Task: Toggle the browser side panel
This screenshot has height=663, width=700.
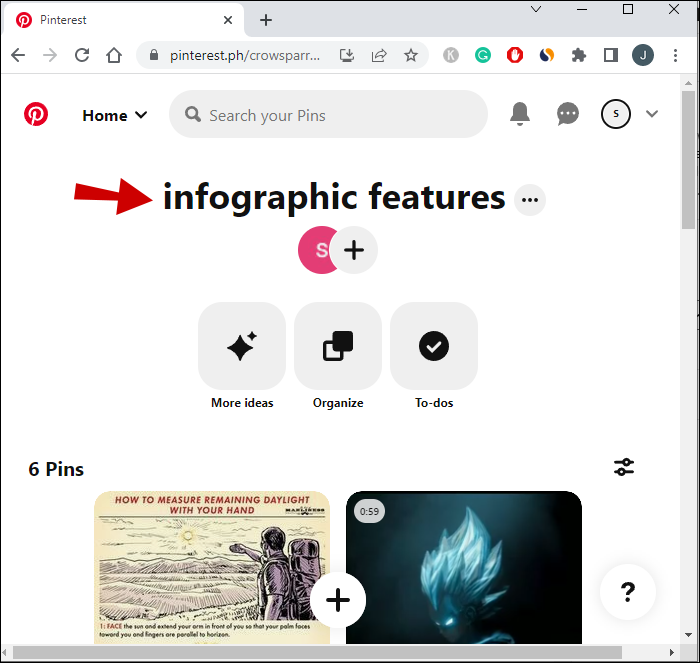Action: 611,55
